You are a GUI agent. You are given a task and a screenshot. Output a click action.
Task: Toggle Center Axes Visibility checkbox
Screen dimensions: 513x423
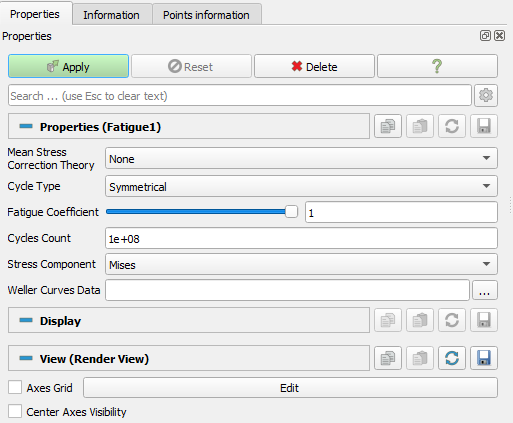coord(15,412)
